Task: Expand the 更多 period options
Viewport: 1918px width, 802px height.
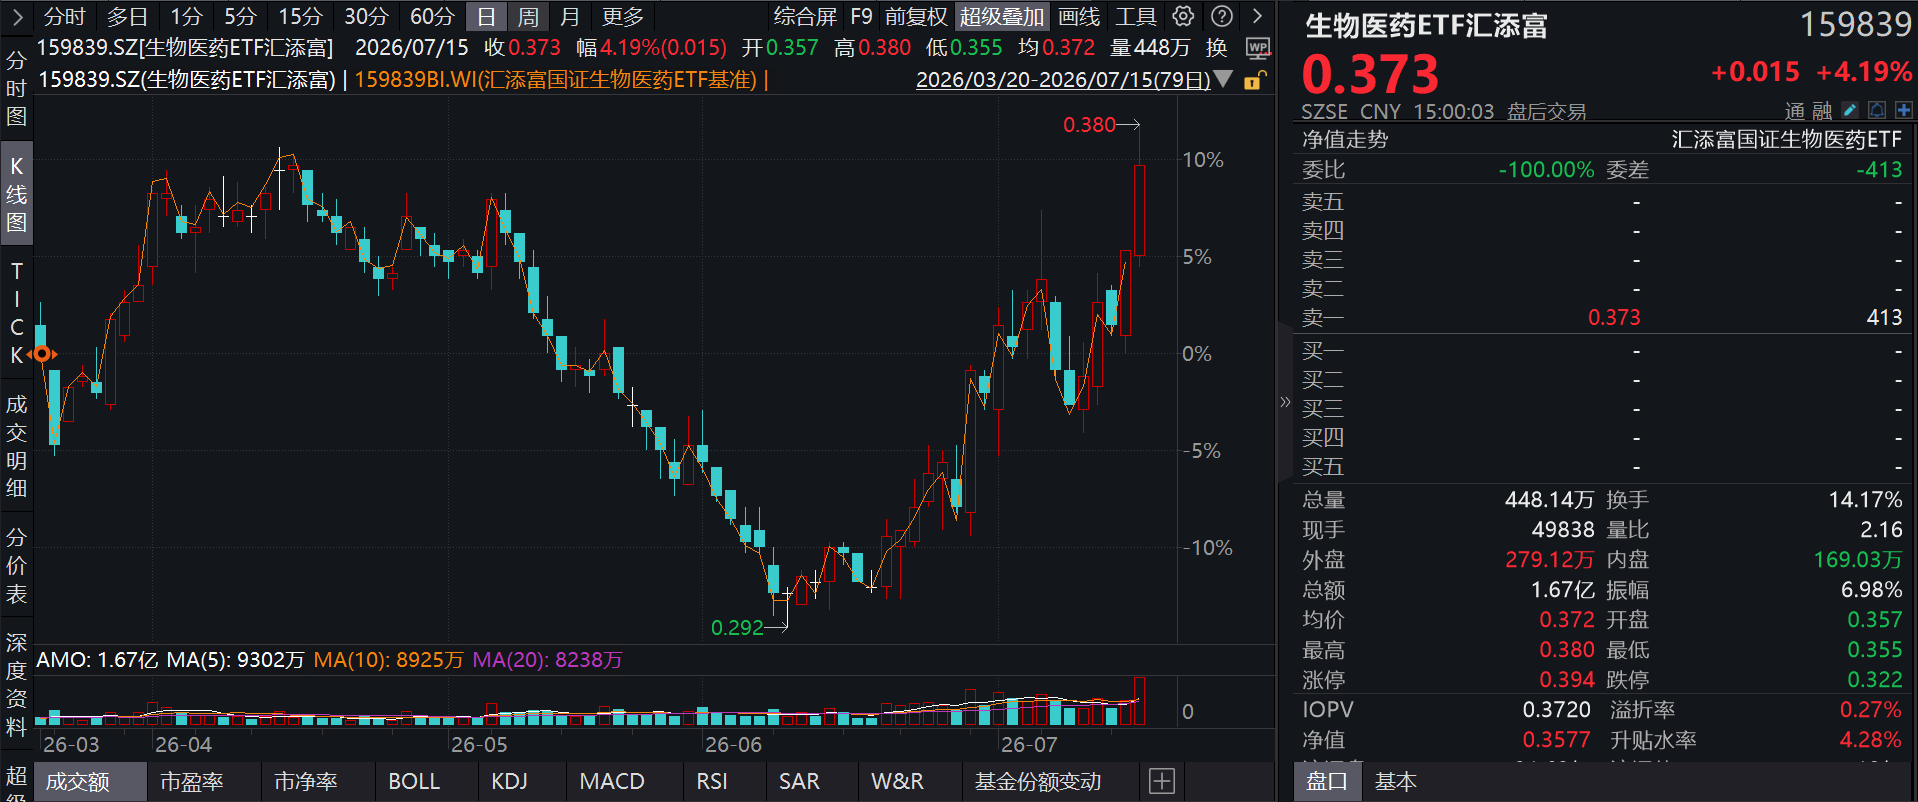Action: pos(623,16)
